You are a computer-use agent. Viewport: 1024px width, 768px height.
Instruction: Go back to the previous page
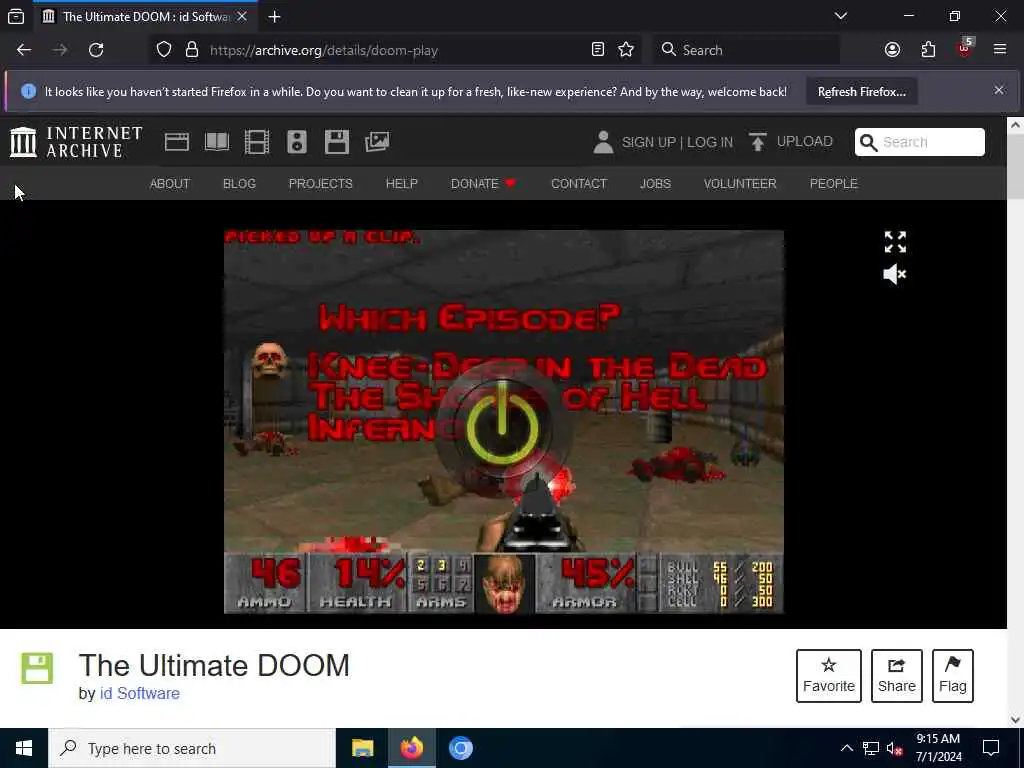(24, 50)
